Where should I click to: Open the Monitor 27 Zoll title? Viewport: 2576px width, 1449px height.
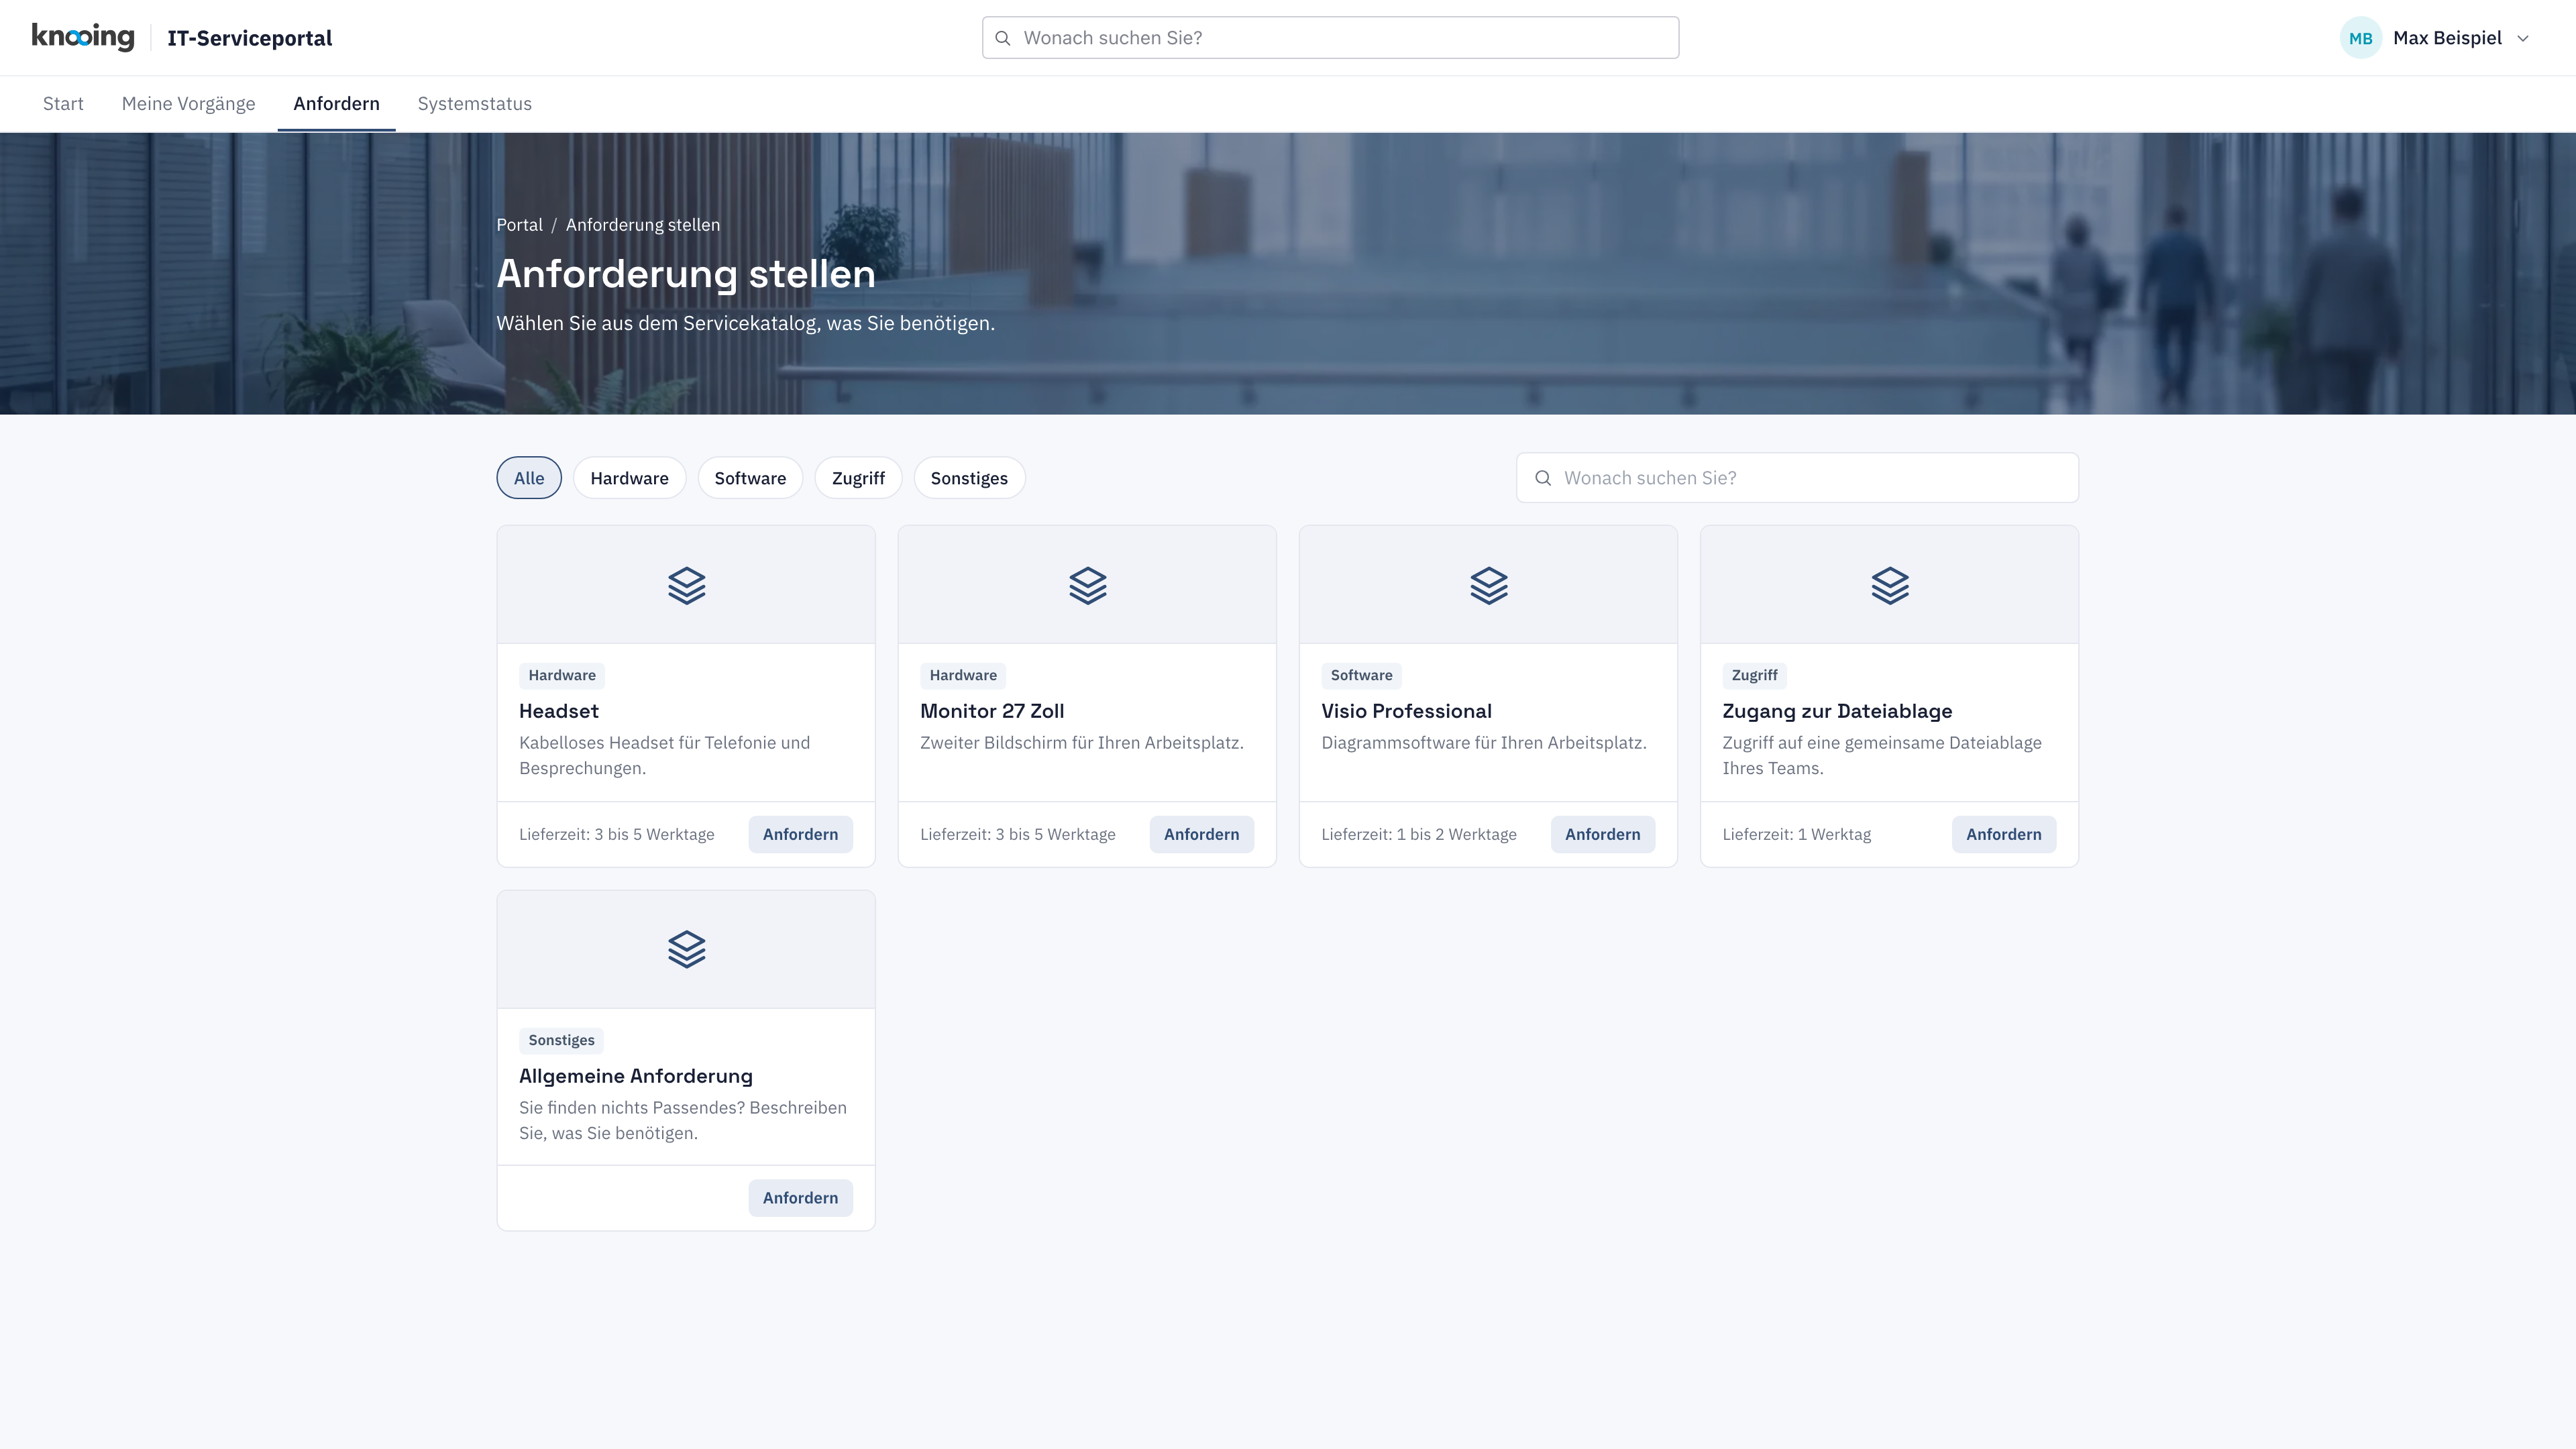pyautogui.click(x=992, y=711)
